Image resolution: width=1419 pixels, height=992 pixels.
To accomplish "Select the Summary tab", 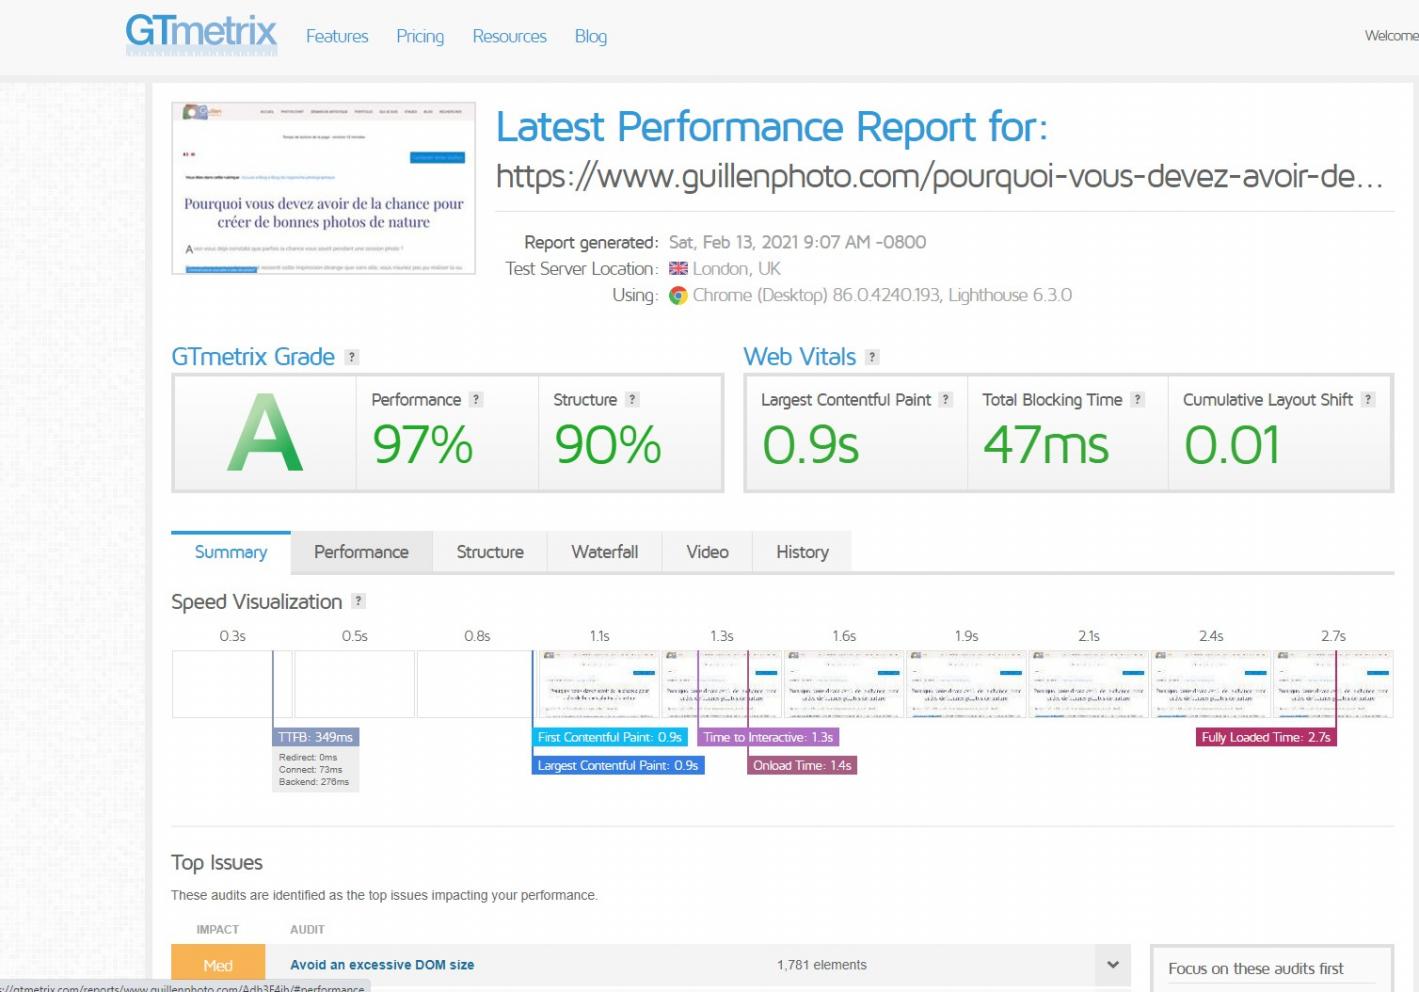I will click(231, 552).
